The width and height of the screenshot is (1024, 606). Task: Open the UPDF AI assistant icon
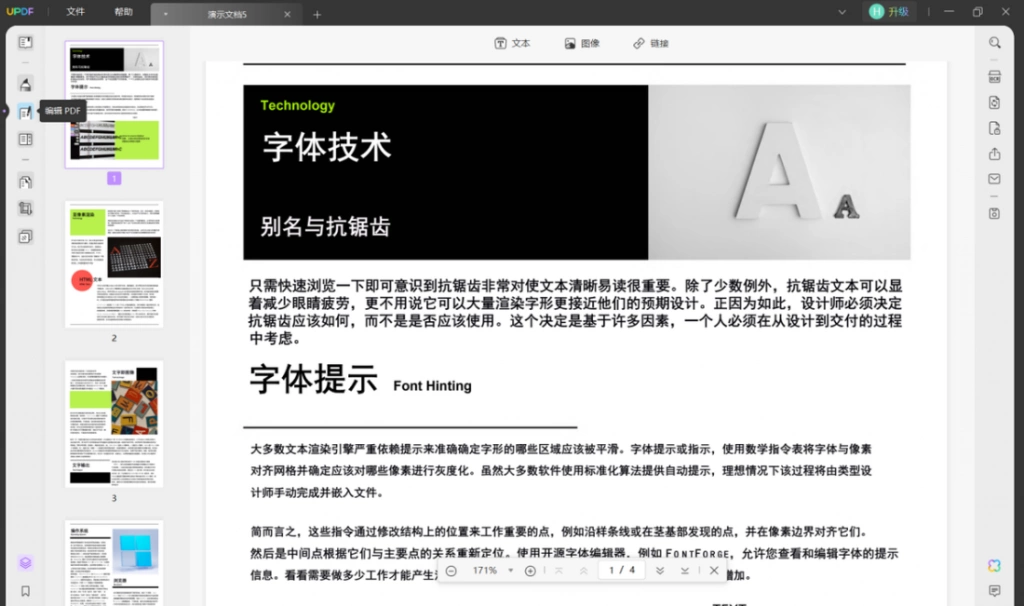click(x=994, y=566)
